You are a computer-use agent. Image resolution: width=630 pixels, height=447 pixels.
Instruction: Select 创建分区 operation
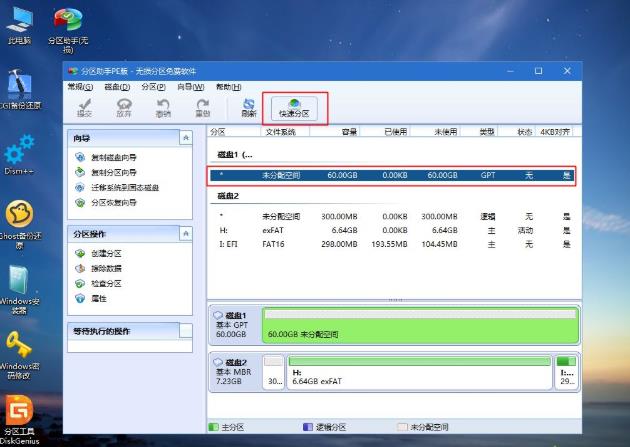(x=98, y=253)
